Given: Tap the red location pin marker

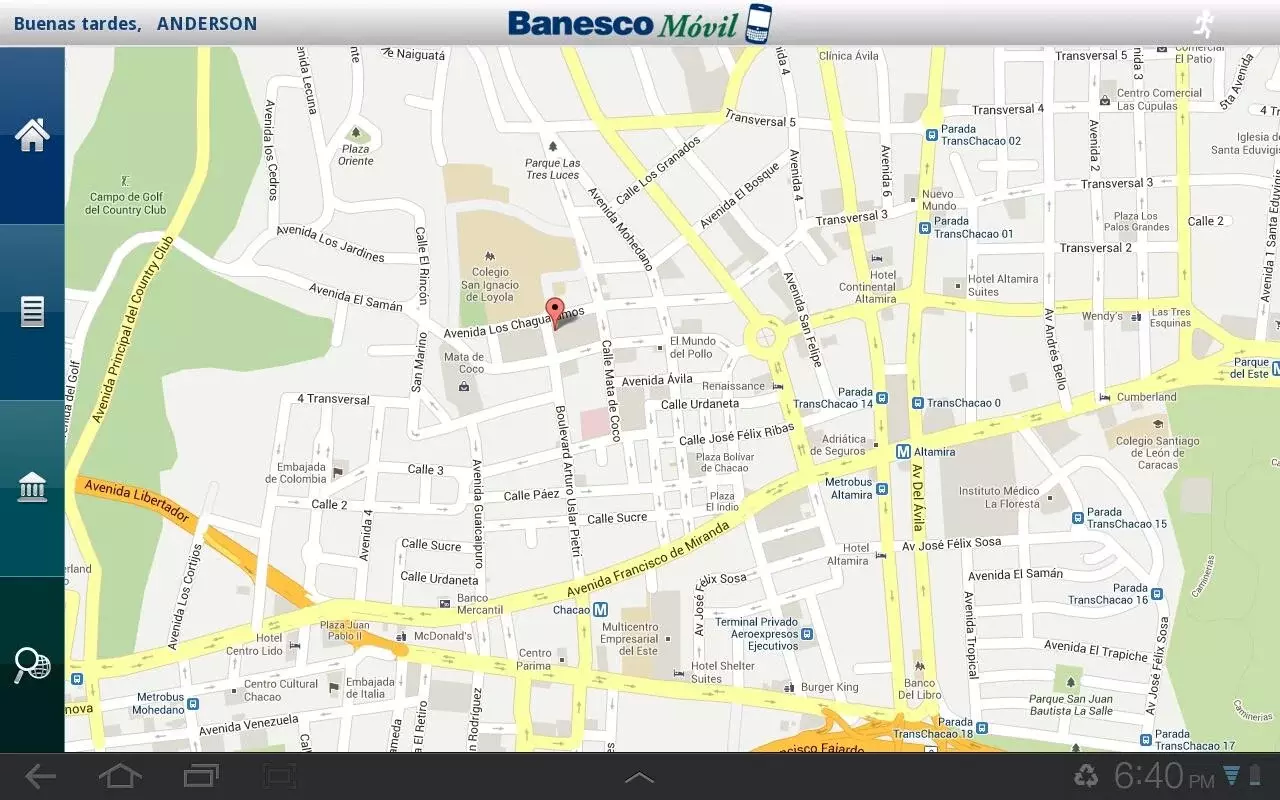Looking at the screenshot, I should pos(555,312).
